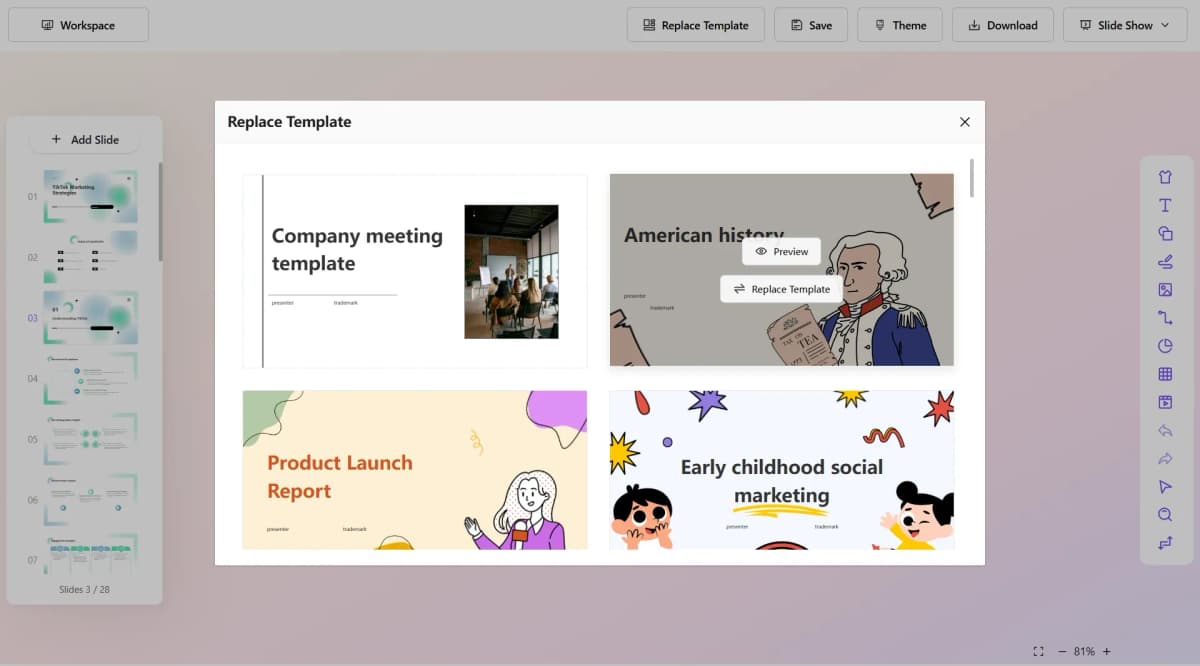
Task: Insert a video with media icon
Action: [1165, 402]
